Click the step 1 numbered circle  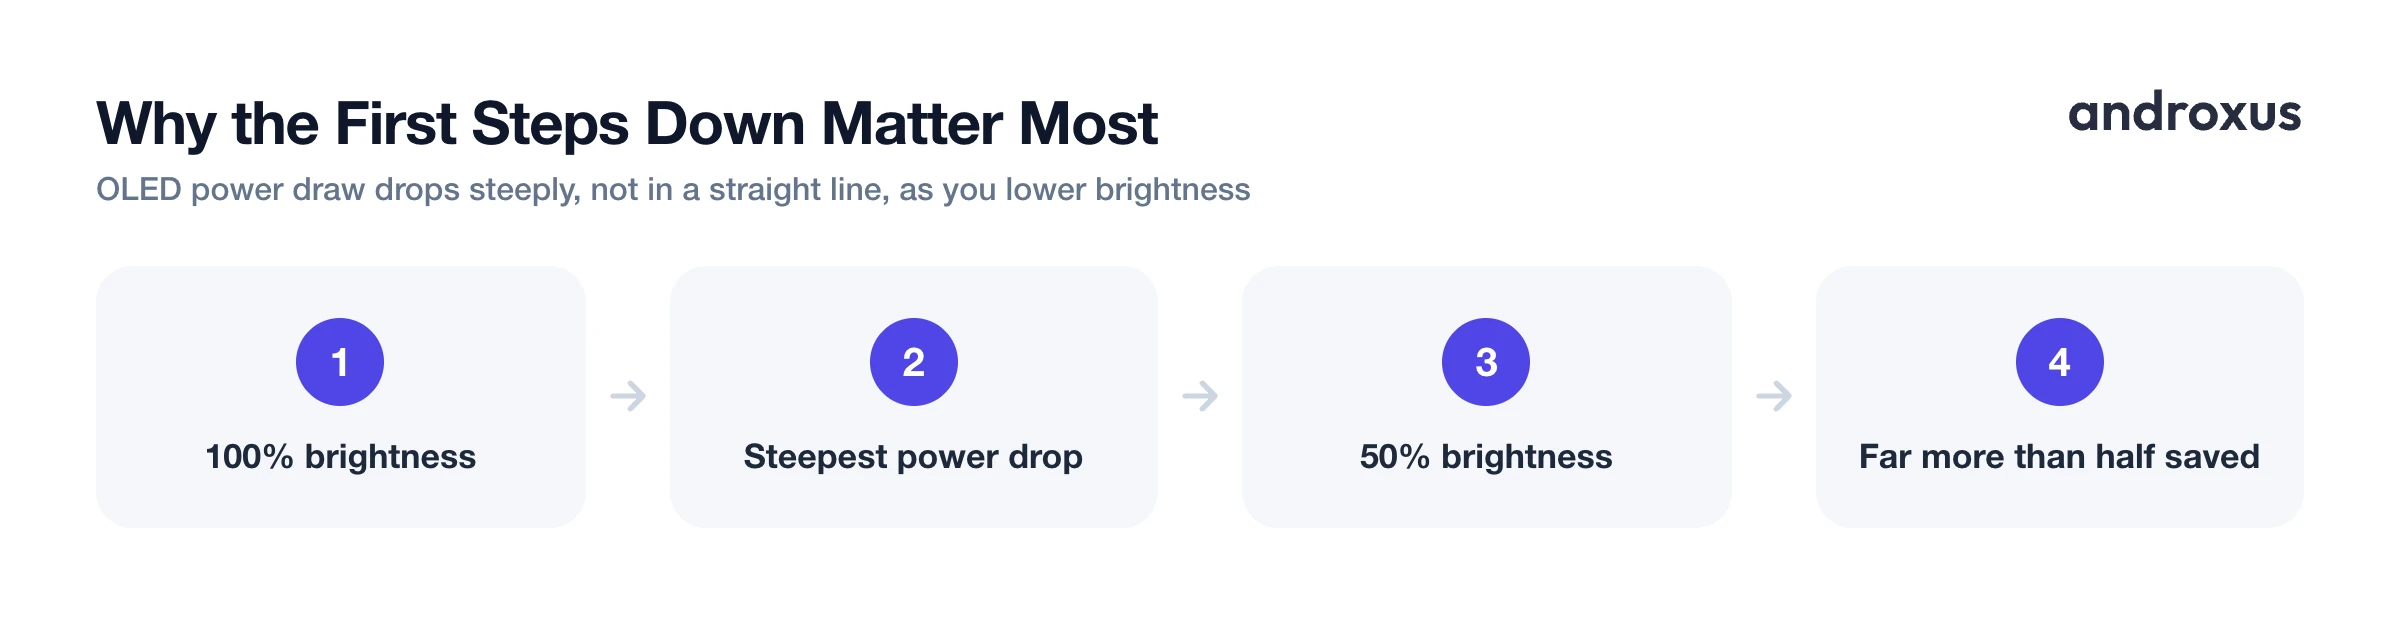340,362
